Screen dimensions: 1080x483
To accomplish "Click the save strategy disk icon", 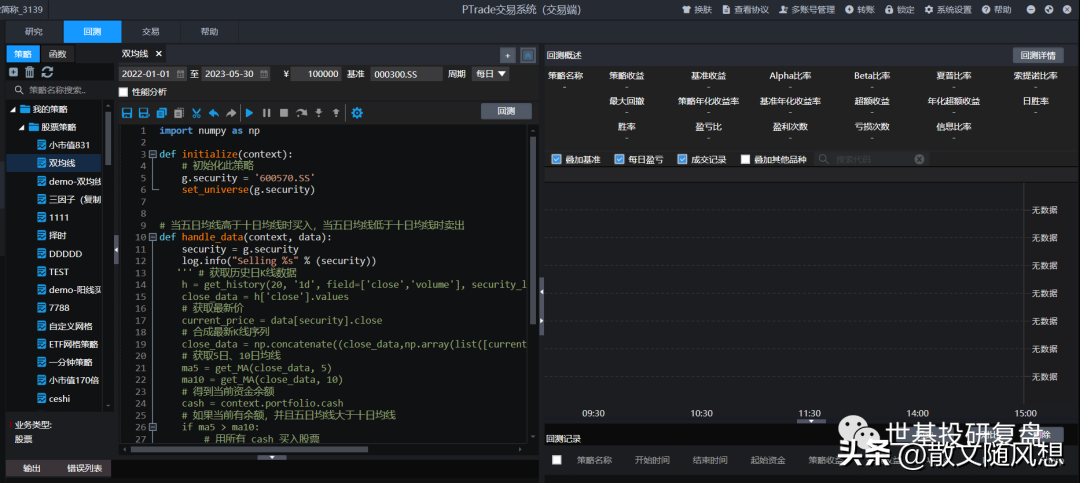I will tap(127, 113).
